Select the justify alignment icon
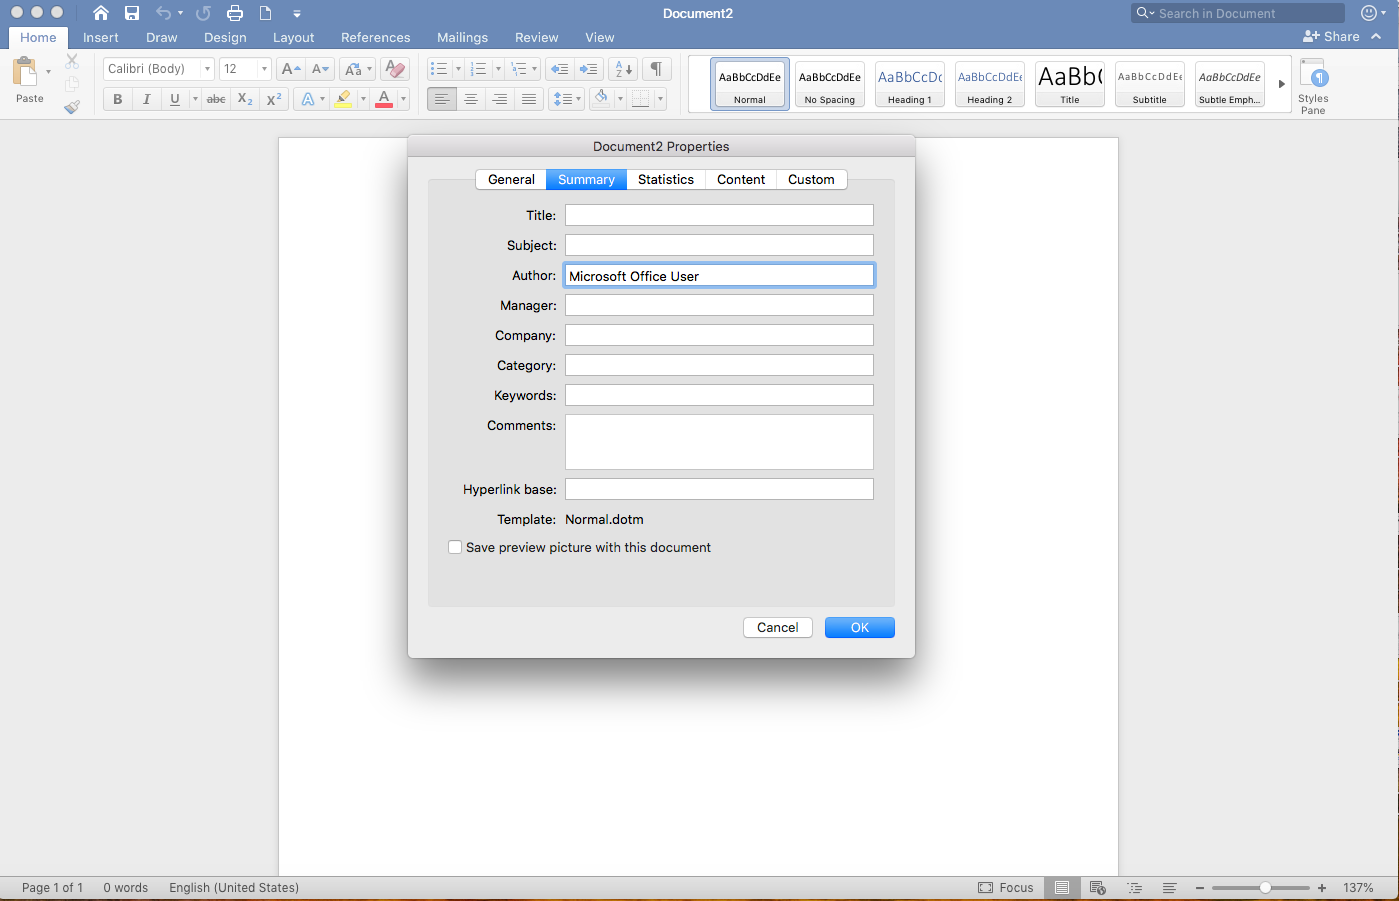 click(529, 98)
